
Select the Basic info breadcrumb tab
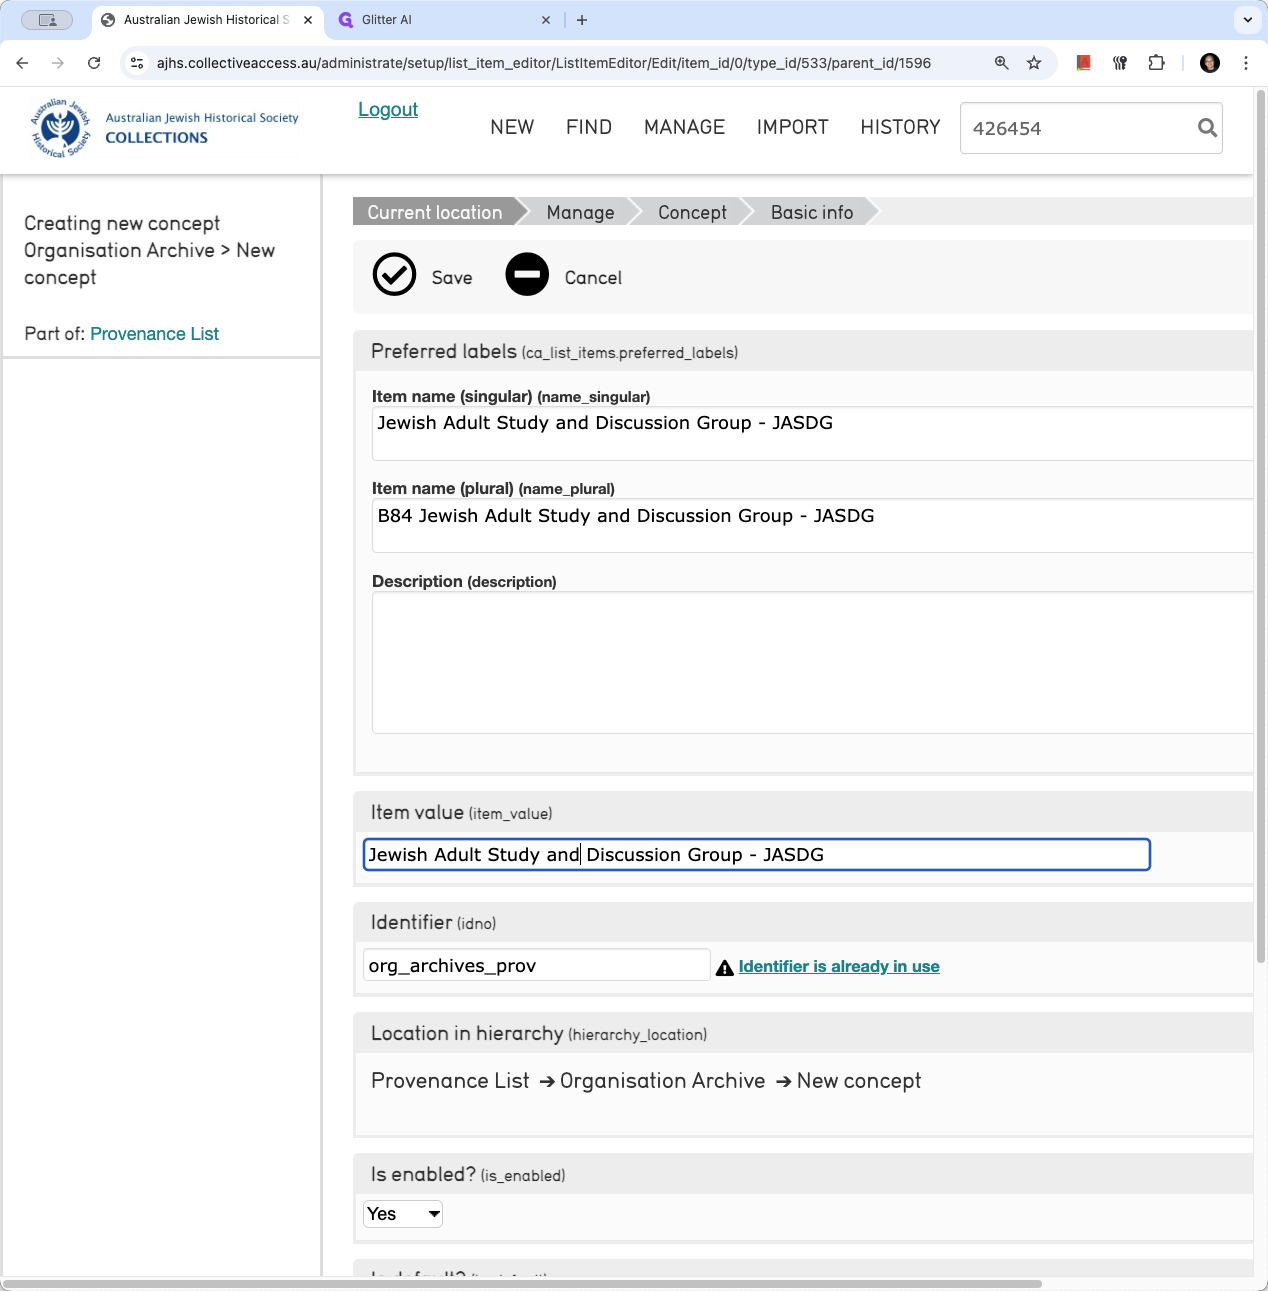[812, 212]
